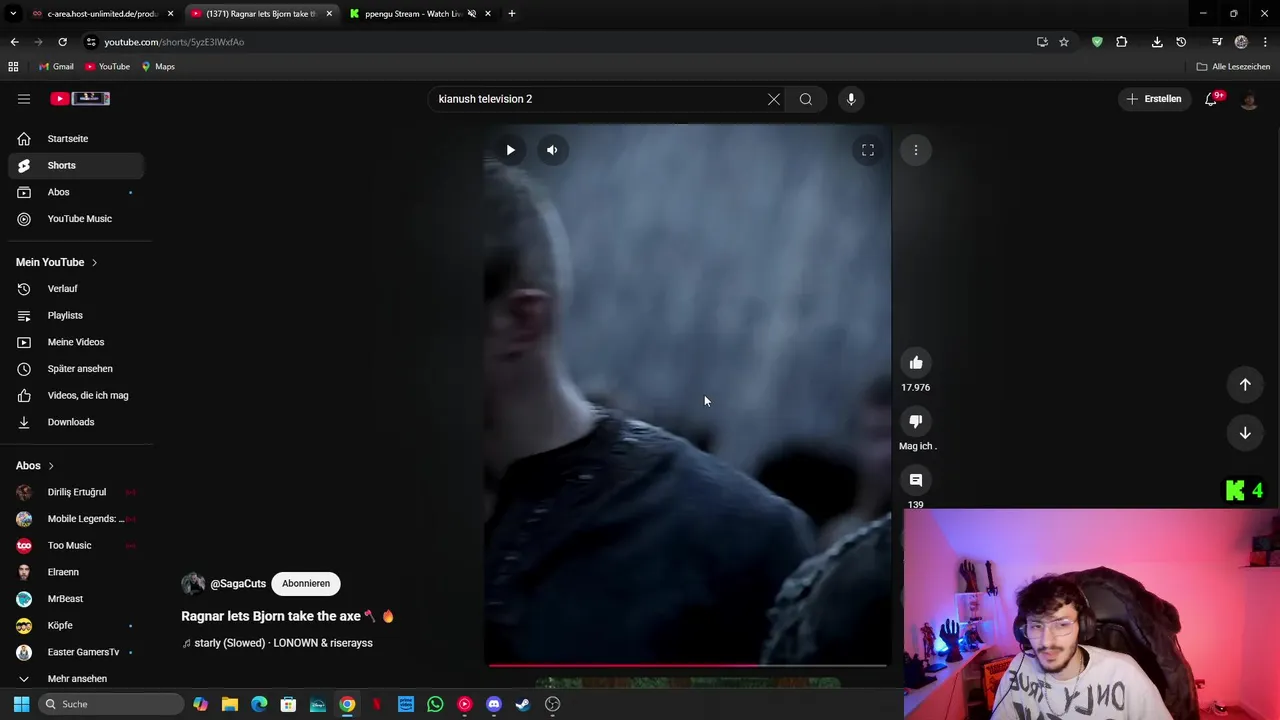Like the Short with thumbs up
The height and width of the screenshot is (720, 1280).
(916, 363)
